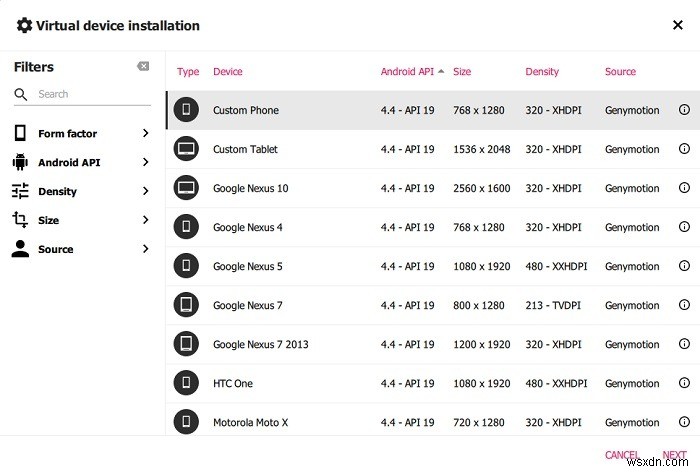Click the Density filter label
This screenshot has height=472, width=700.
(x=58, y=192)
